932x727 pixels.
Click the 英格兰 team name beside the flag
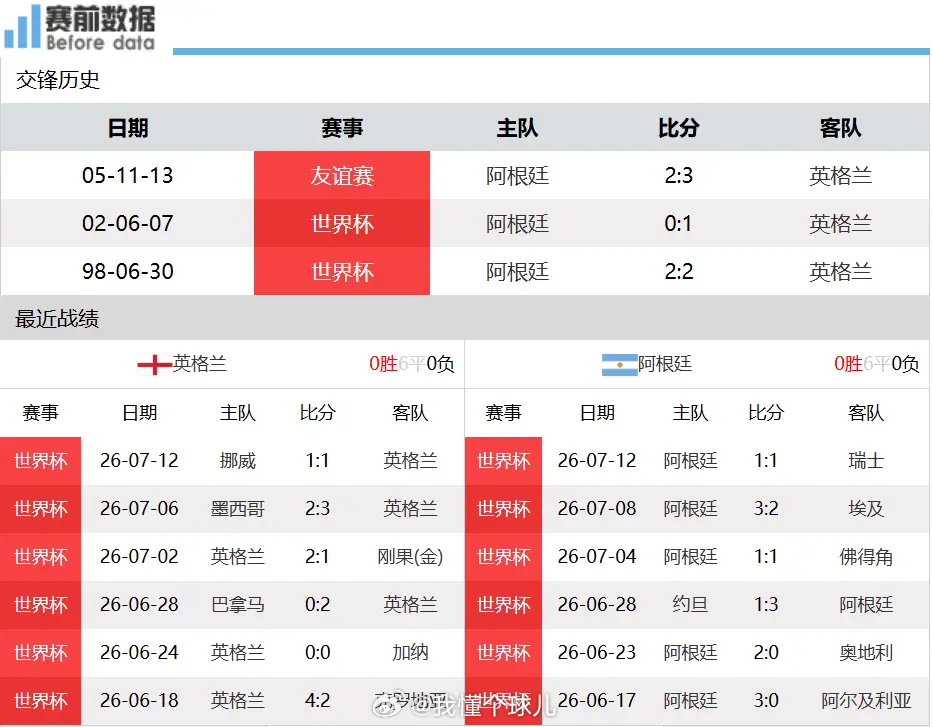coord(200,363)
